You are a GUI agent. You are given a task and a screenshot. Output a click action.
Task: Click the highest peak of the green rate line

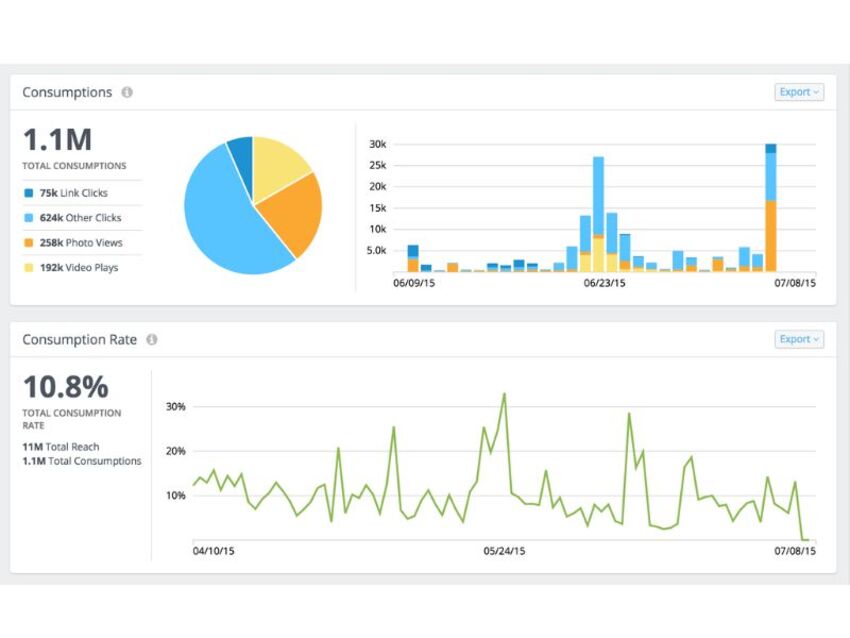[504, 394]
